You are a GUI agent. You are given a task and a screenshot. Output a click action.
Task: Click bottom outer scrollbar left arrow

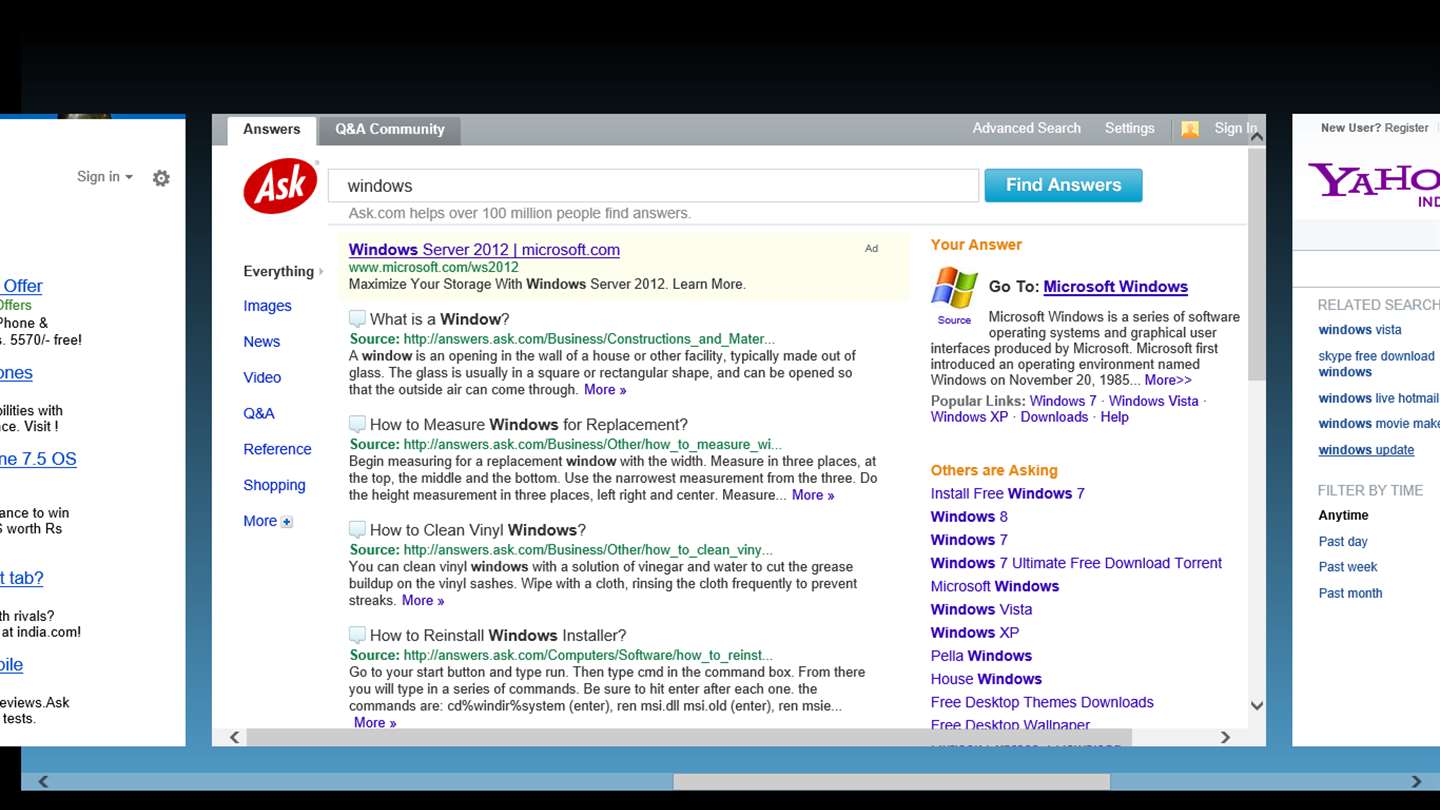pos(43,781)
